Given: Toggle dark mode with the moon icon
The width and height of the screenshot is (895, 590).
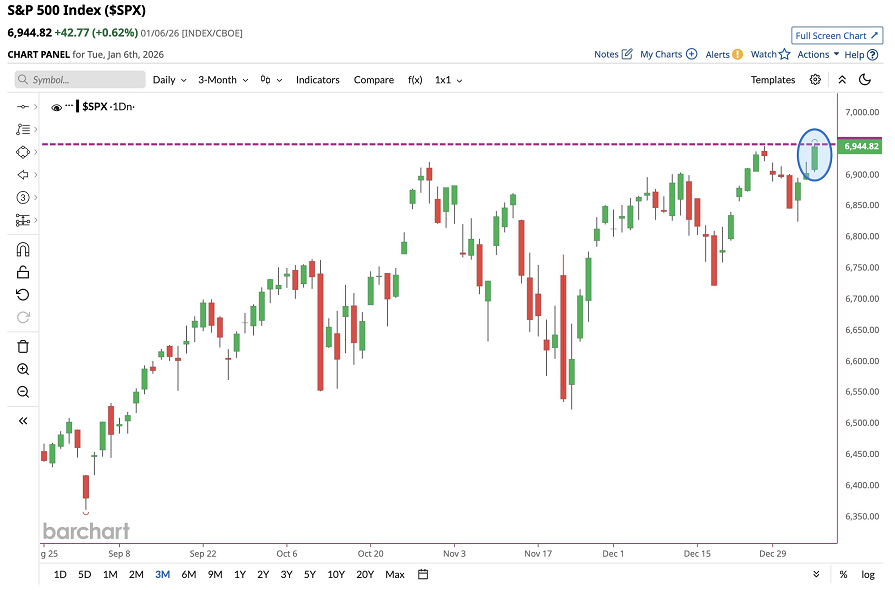Looking at the screenshot, I should pyautogui.click(x=866, y=79).
